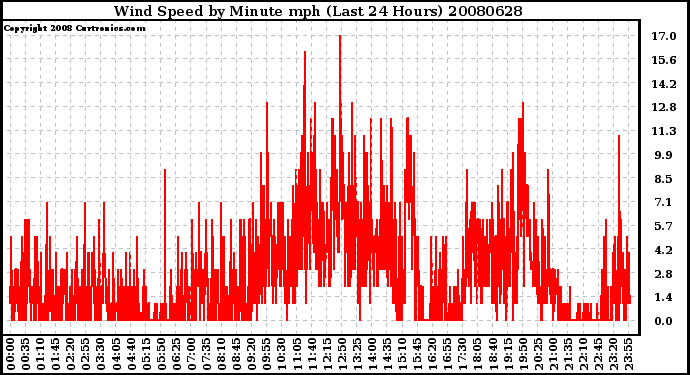
Task: Click the 13:25 time axis label
Action: [x=356, y=355]
